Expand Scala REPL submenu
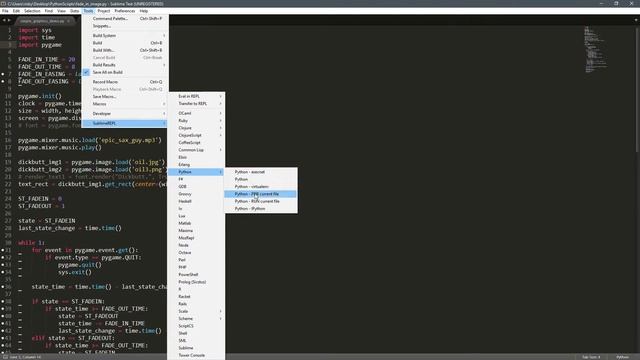The image size is (640, 360). coord(196,311)
